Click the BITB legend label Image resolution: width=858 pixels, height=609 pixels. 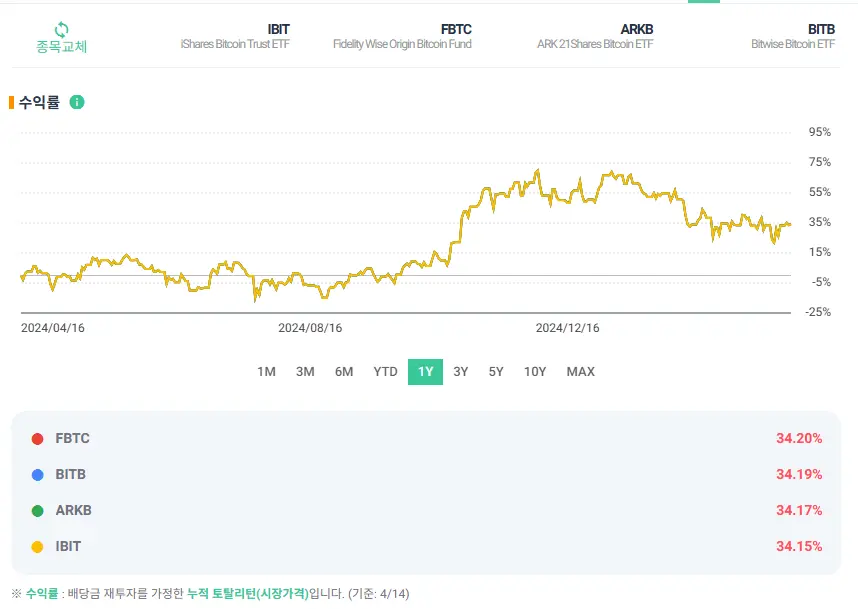[71, 474]
